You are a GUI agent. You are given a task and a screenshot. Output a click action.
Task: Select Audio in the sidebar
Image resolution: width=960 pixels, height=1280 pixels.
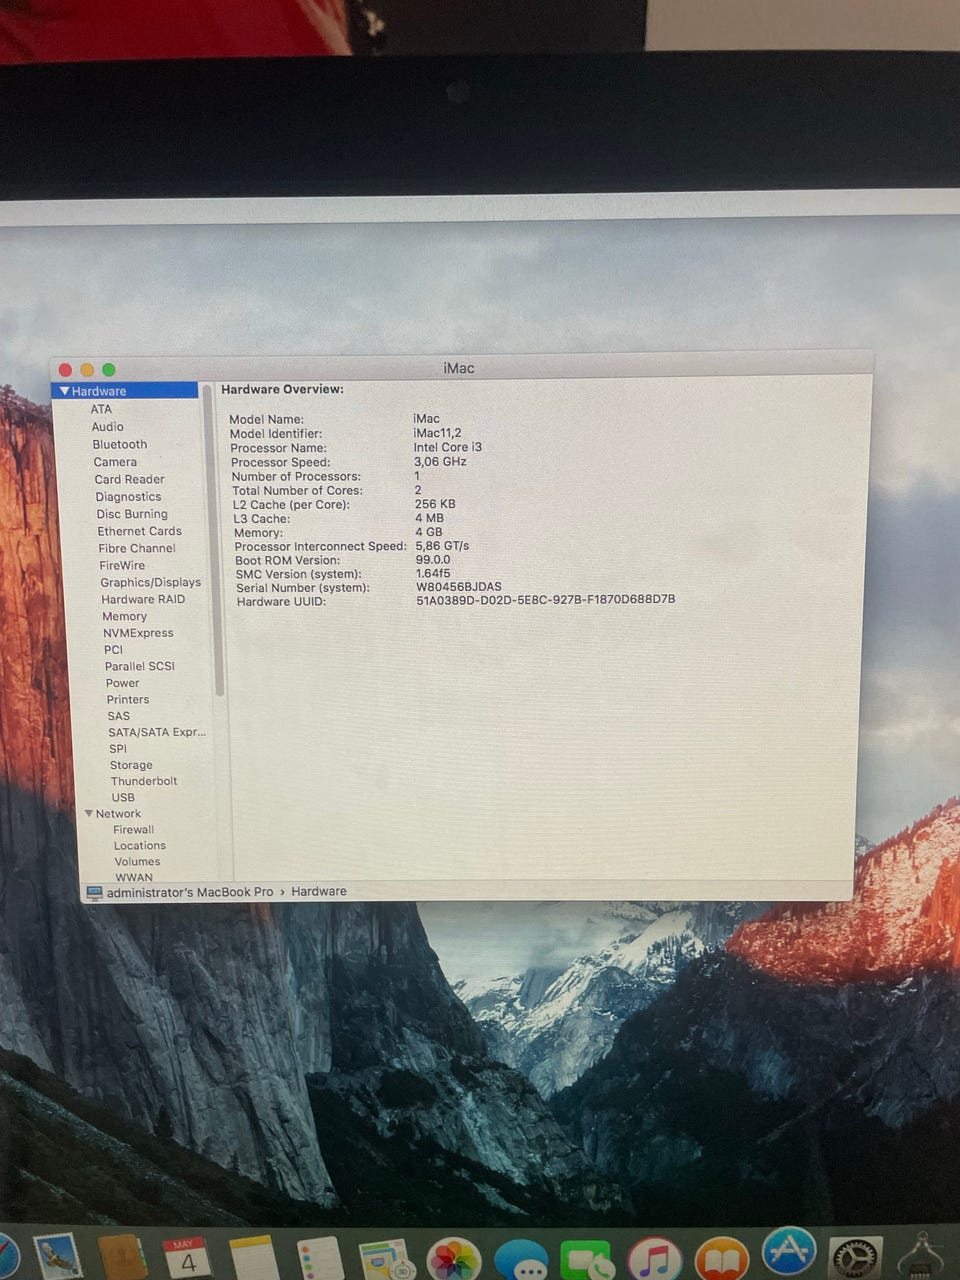(107, 427)
